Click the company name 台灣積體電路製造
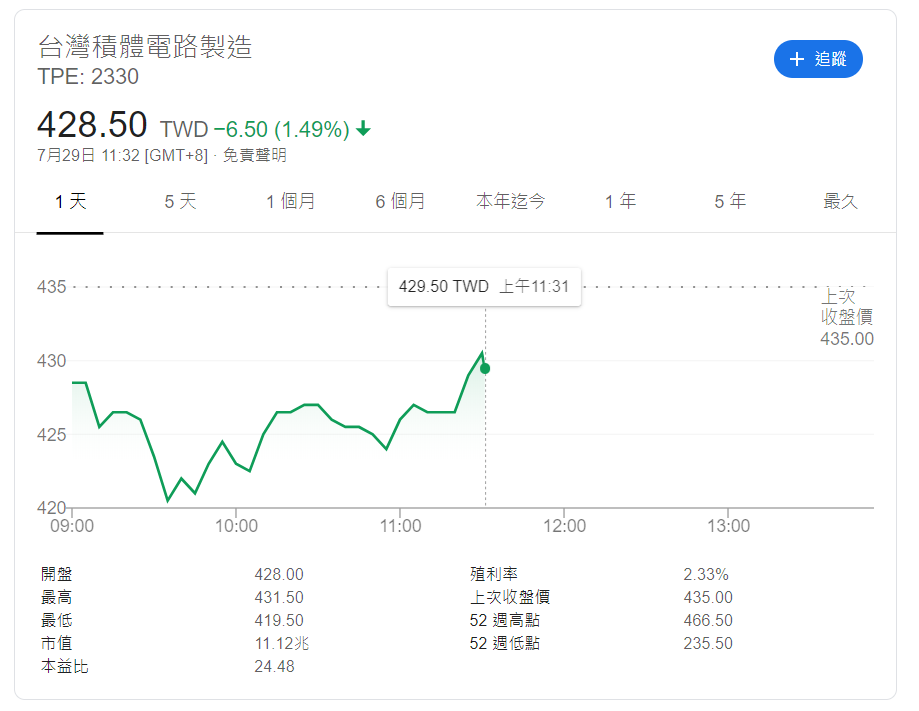The image size is (919, 711). [145, 46]
